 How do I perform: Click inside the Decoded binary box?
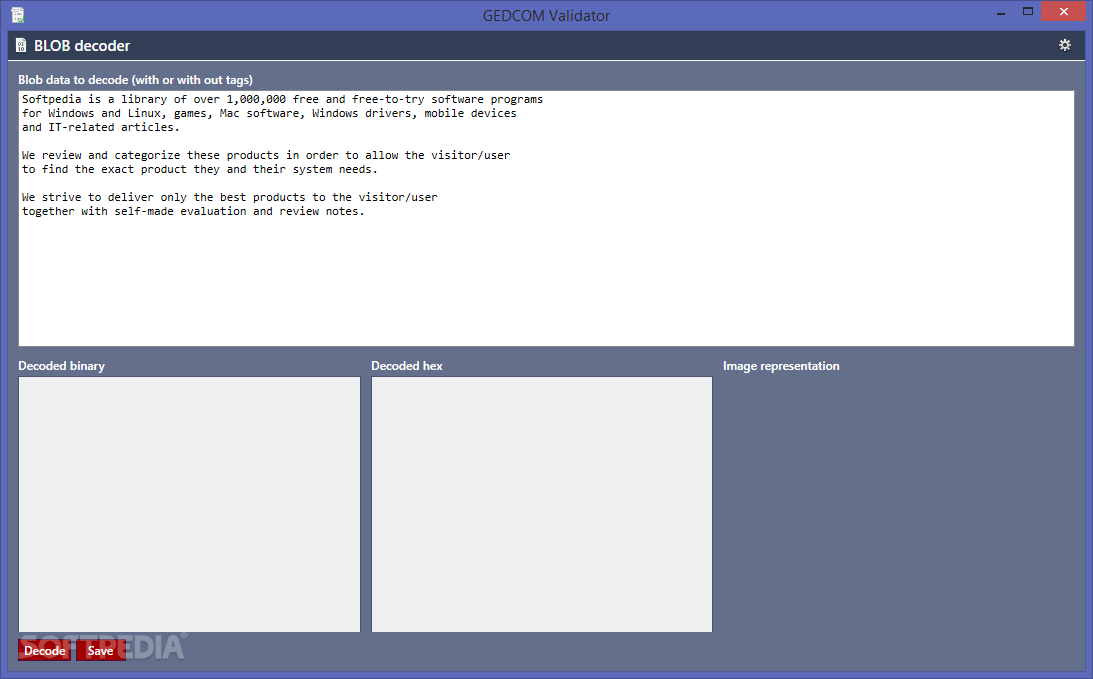[x=189, y=504]
